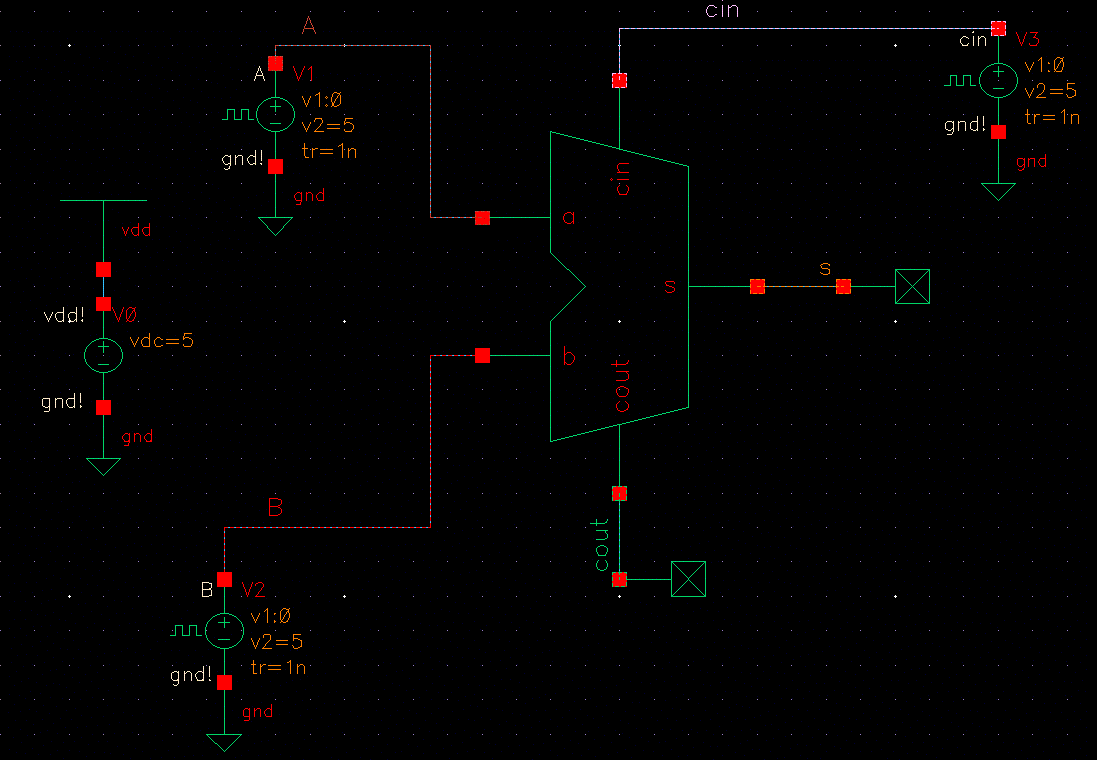The image size is (1097, 760).
Task: Click the vdd! terminal label
Action: (64, 316)
